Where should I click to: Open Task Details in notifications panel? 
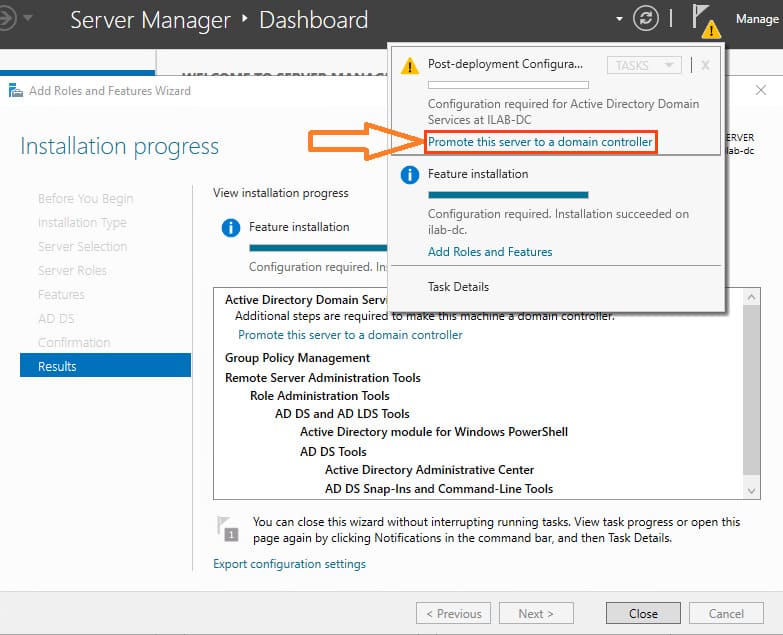click(x=458, y=287)
